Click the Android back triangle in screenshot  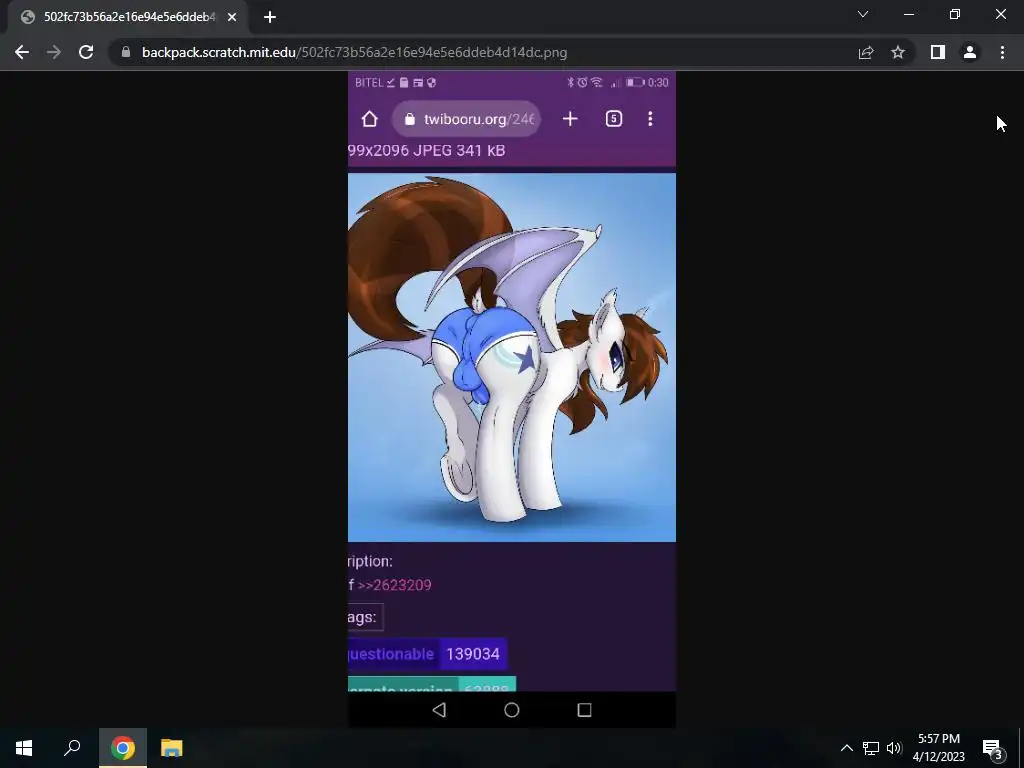pos(440,710)
